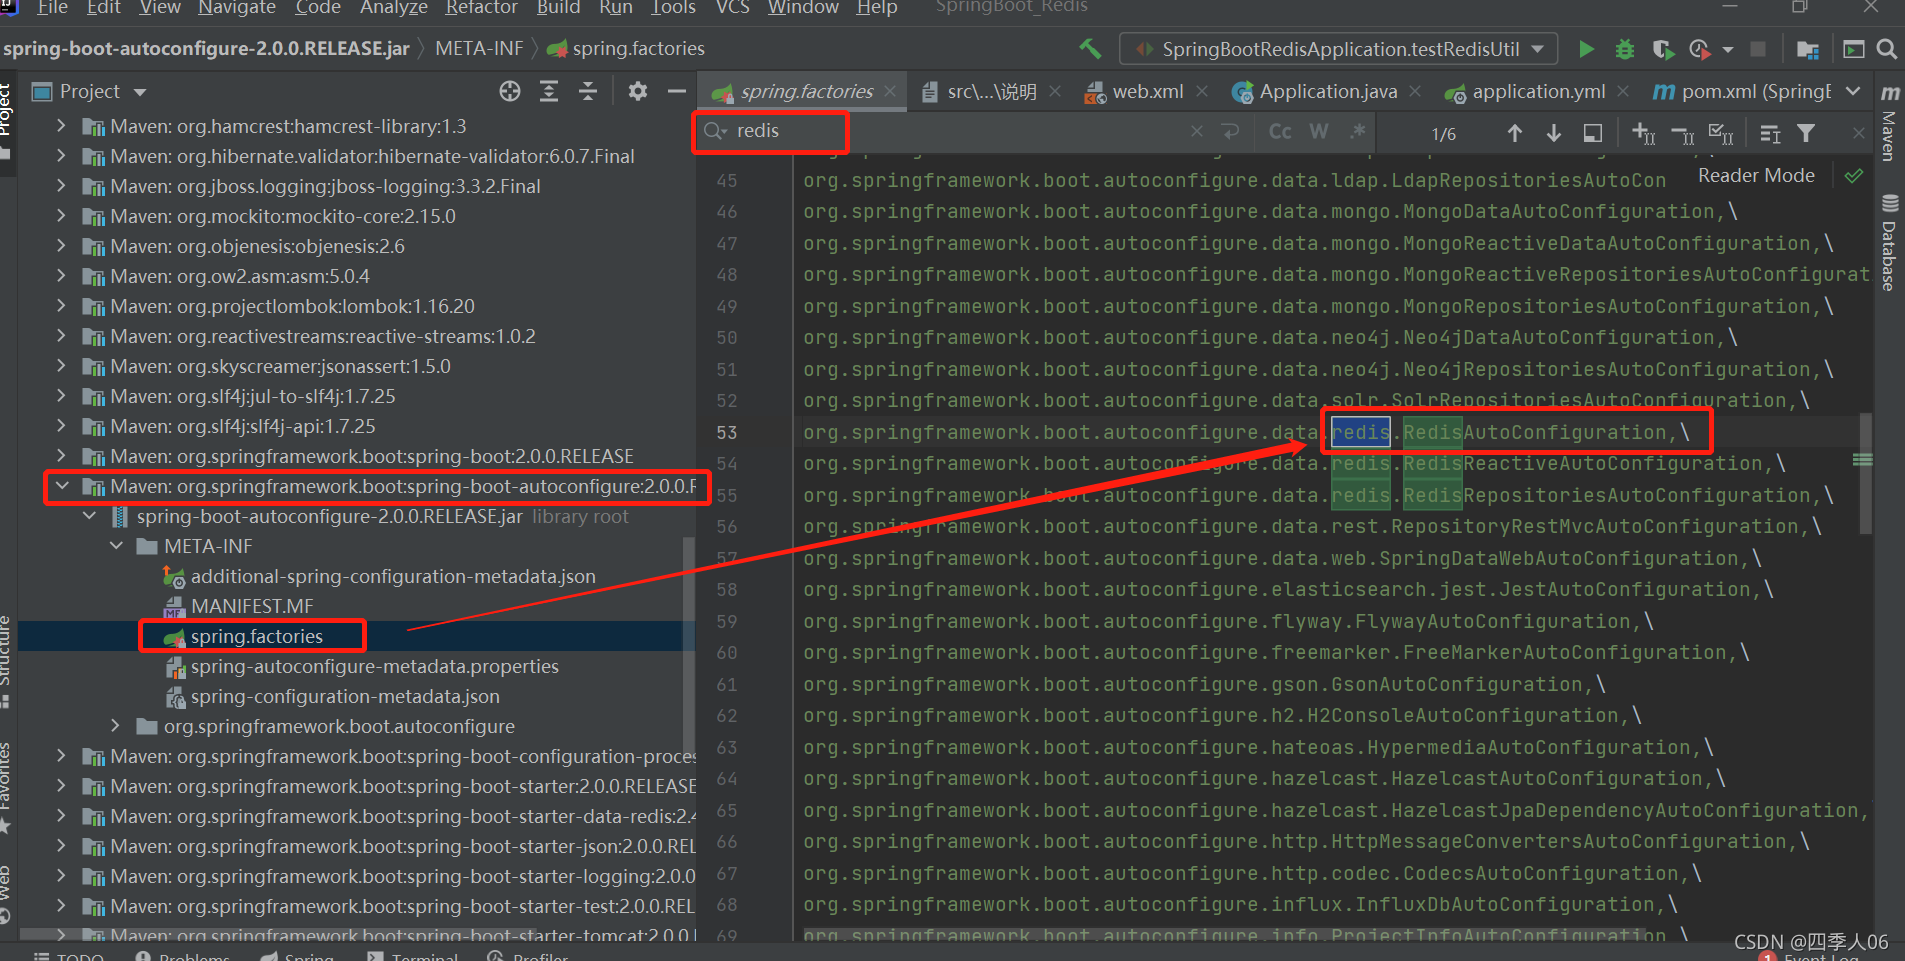Screen dimensions: 1905x961
Task: Click the Profiler run icon
Action: click(x=1699, y=49)
